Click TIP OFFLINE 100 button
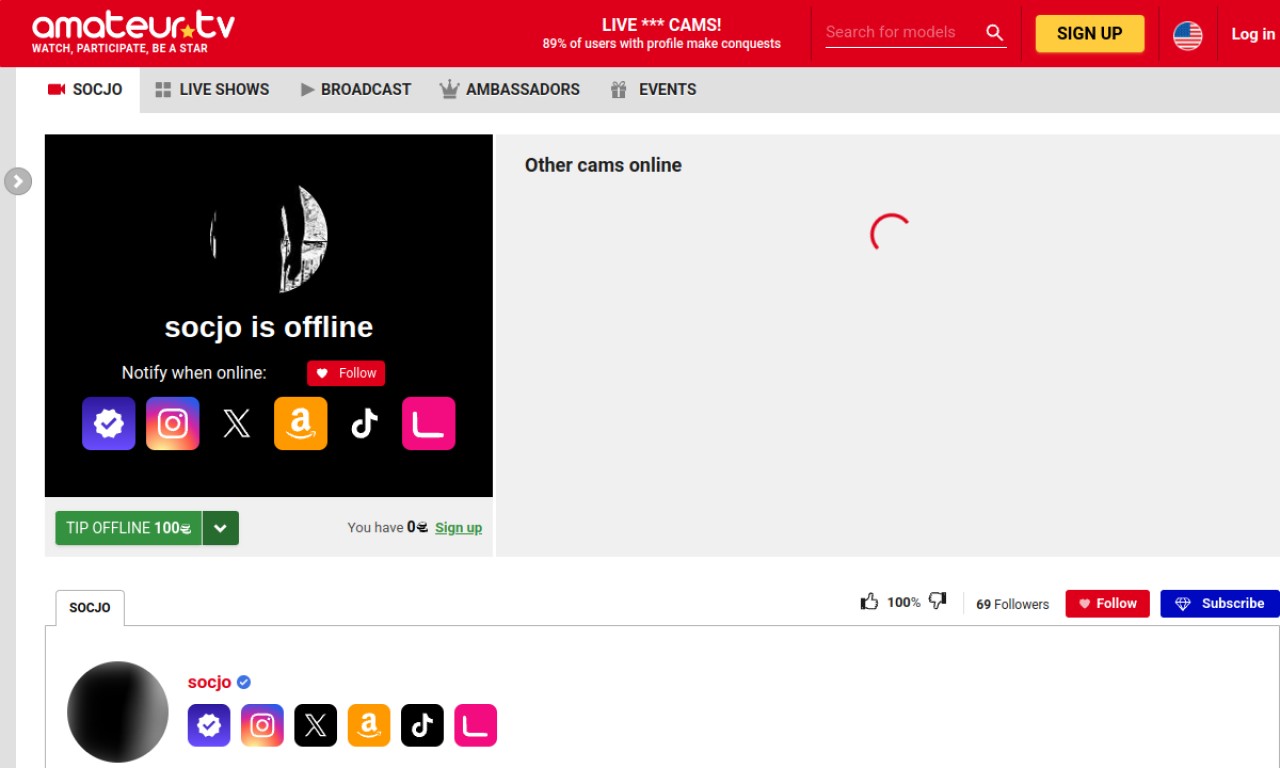The image size is (1280, 768). (x=129, y=528)
